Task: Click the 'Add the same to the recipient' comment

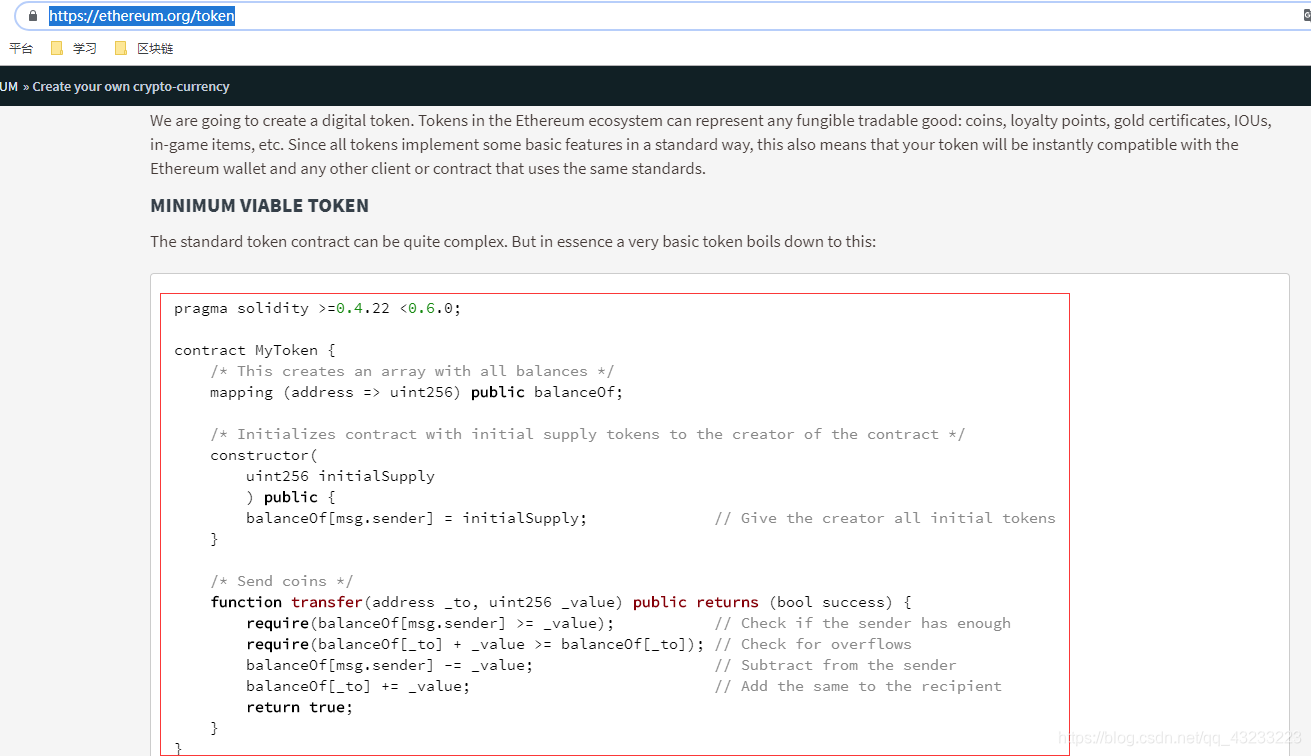Action: 858,686
